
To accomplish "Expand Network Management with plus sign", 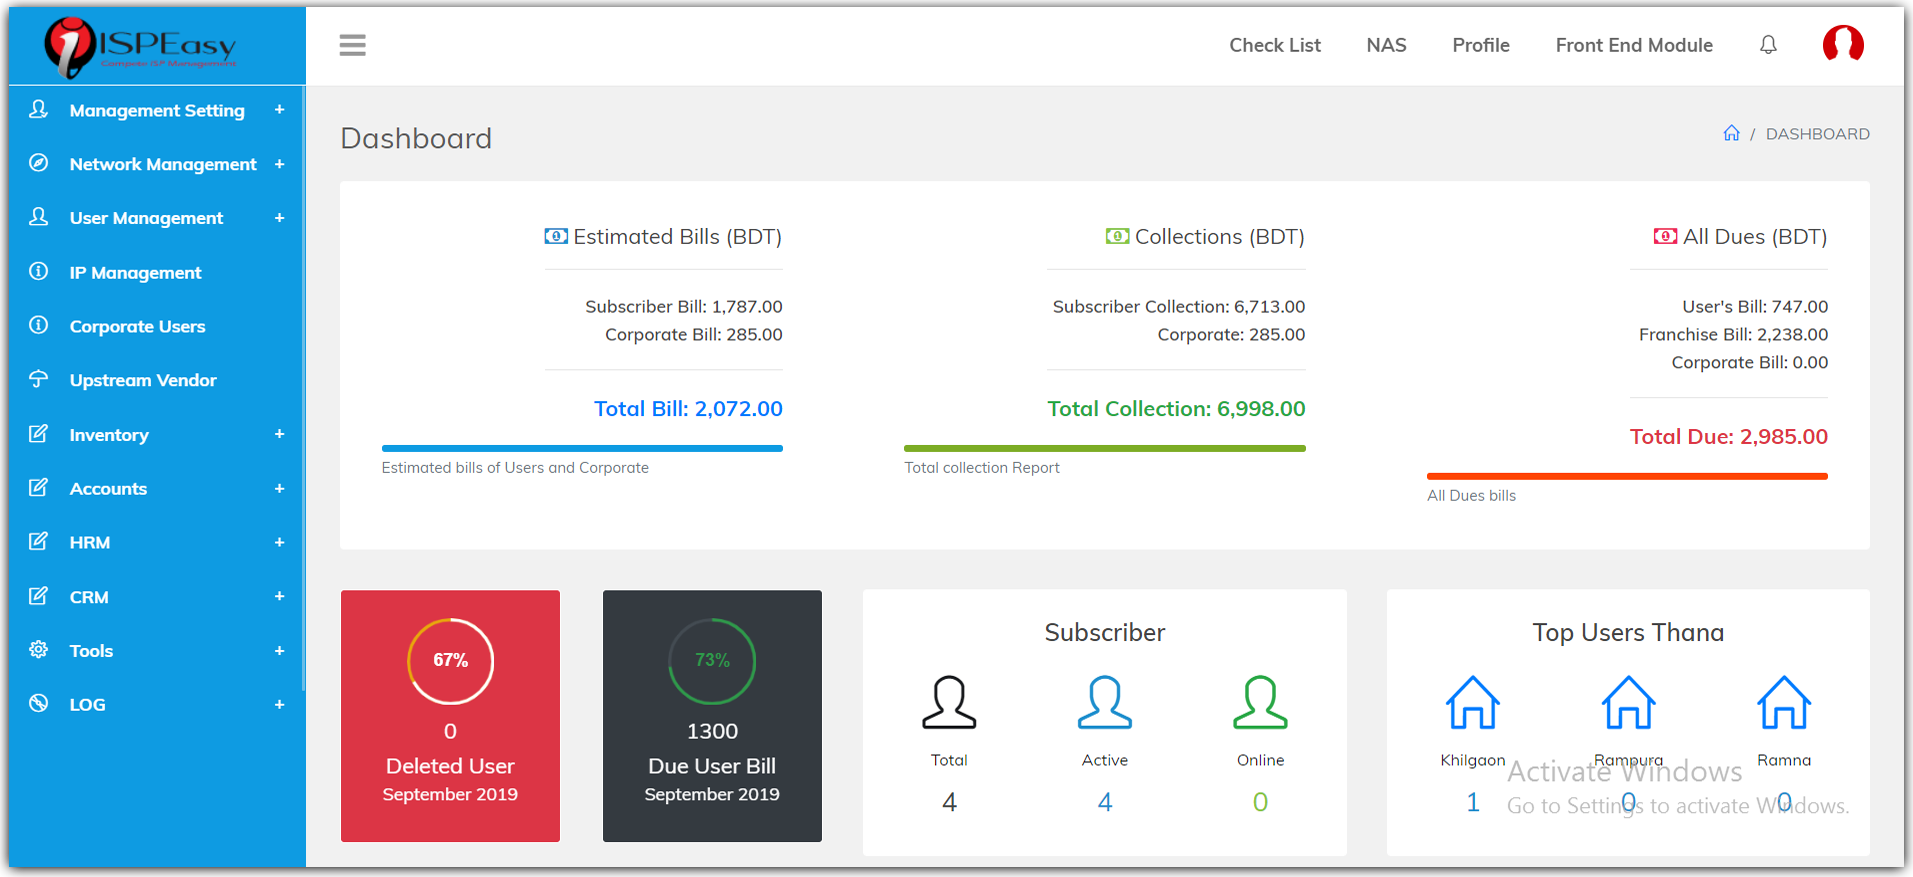I will tap(280, 164).
